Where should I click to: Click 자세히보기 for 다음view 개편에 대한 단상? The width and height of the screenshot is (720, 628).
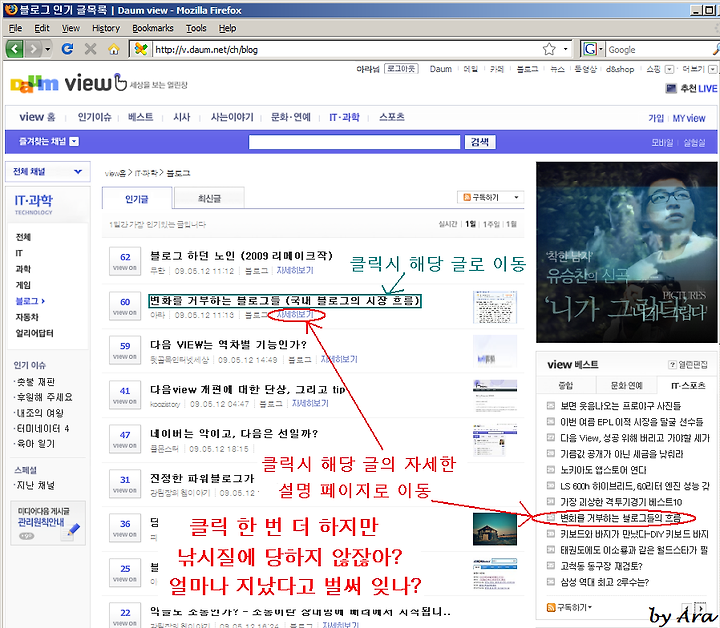[310, 404]
